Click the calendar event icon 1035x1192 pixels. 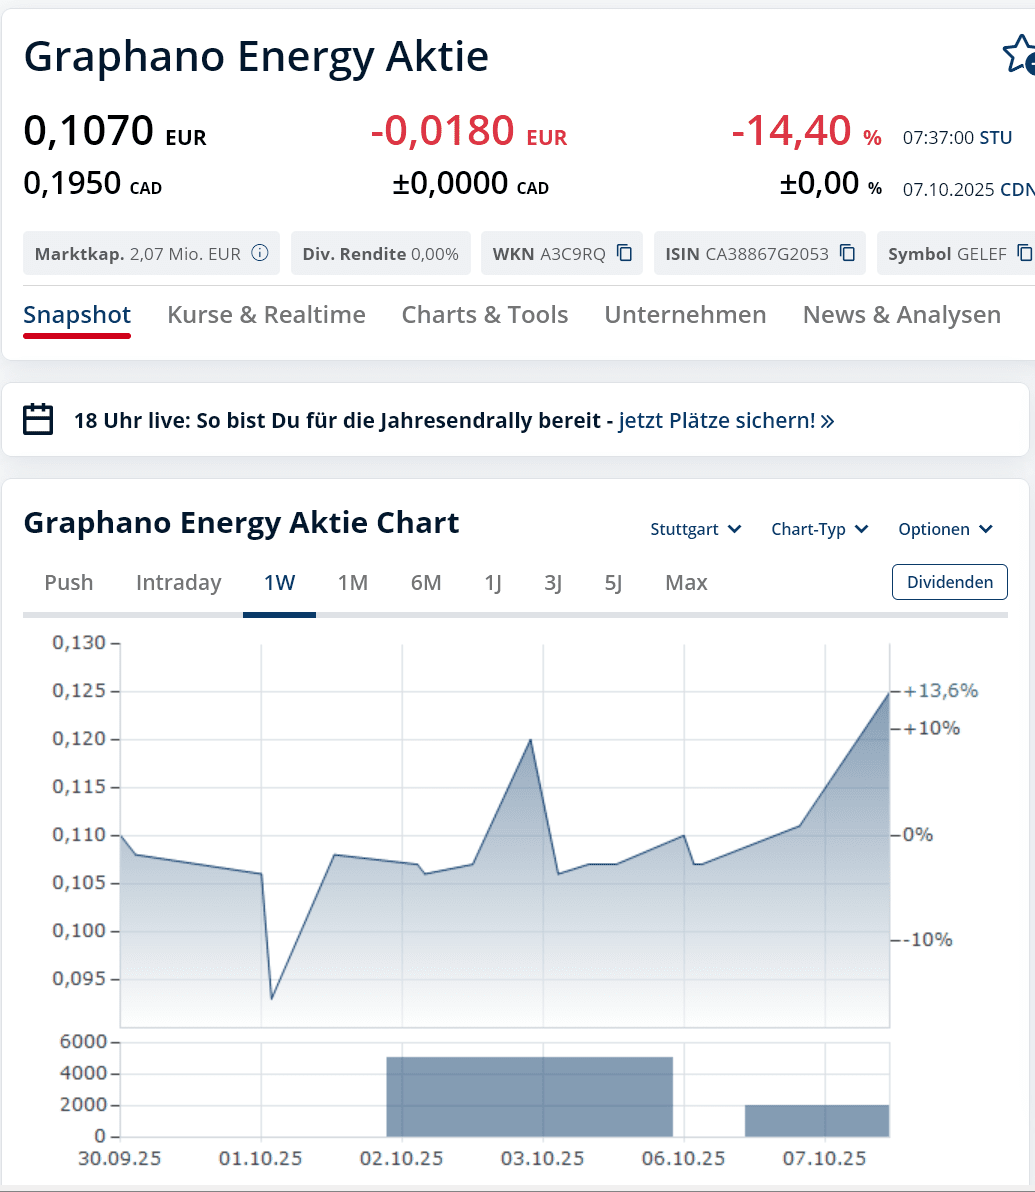click(x=38, y=420)
